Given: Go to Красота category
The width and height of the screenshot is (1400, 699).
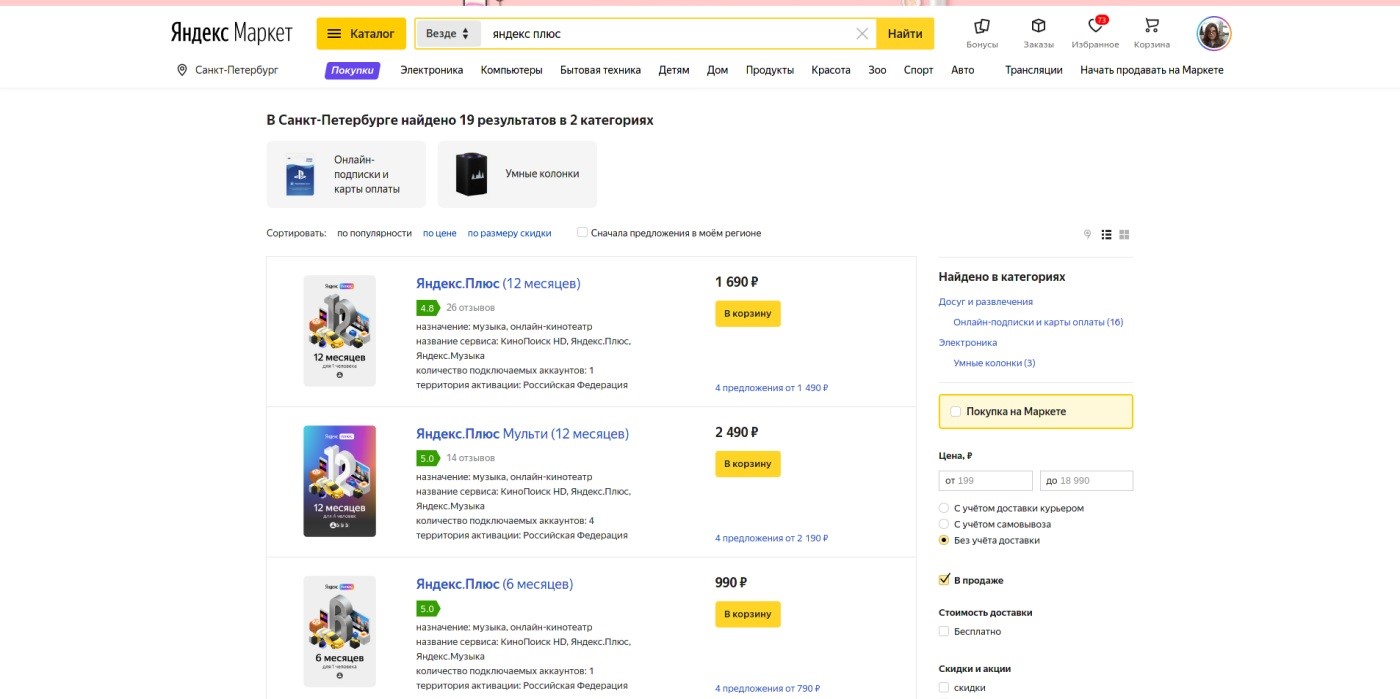Looking at the screenshot, I should click(x=831, y=70).
